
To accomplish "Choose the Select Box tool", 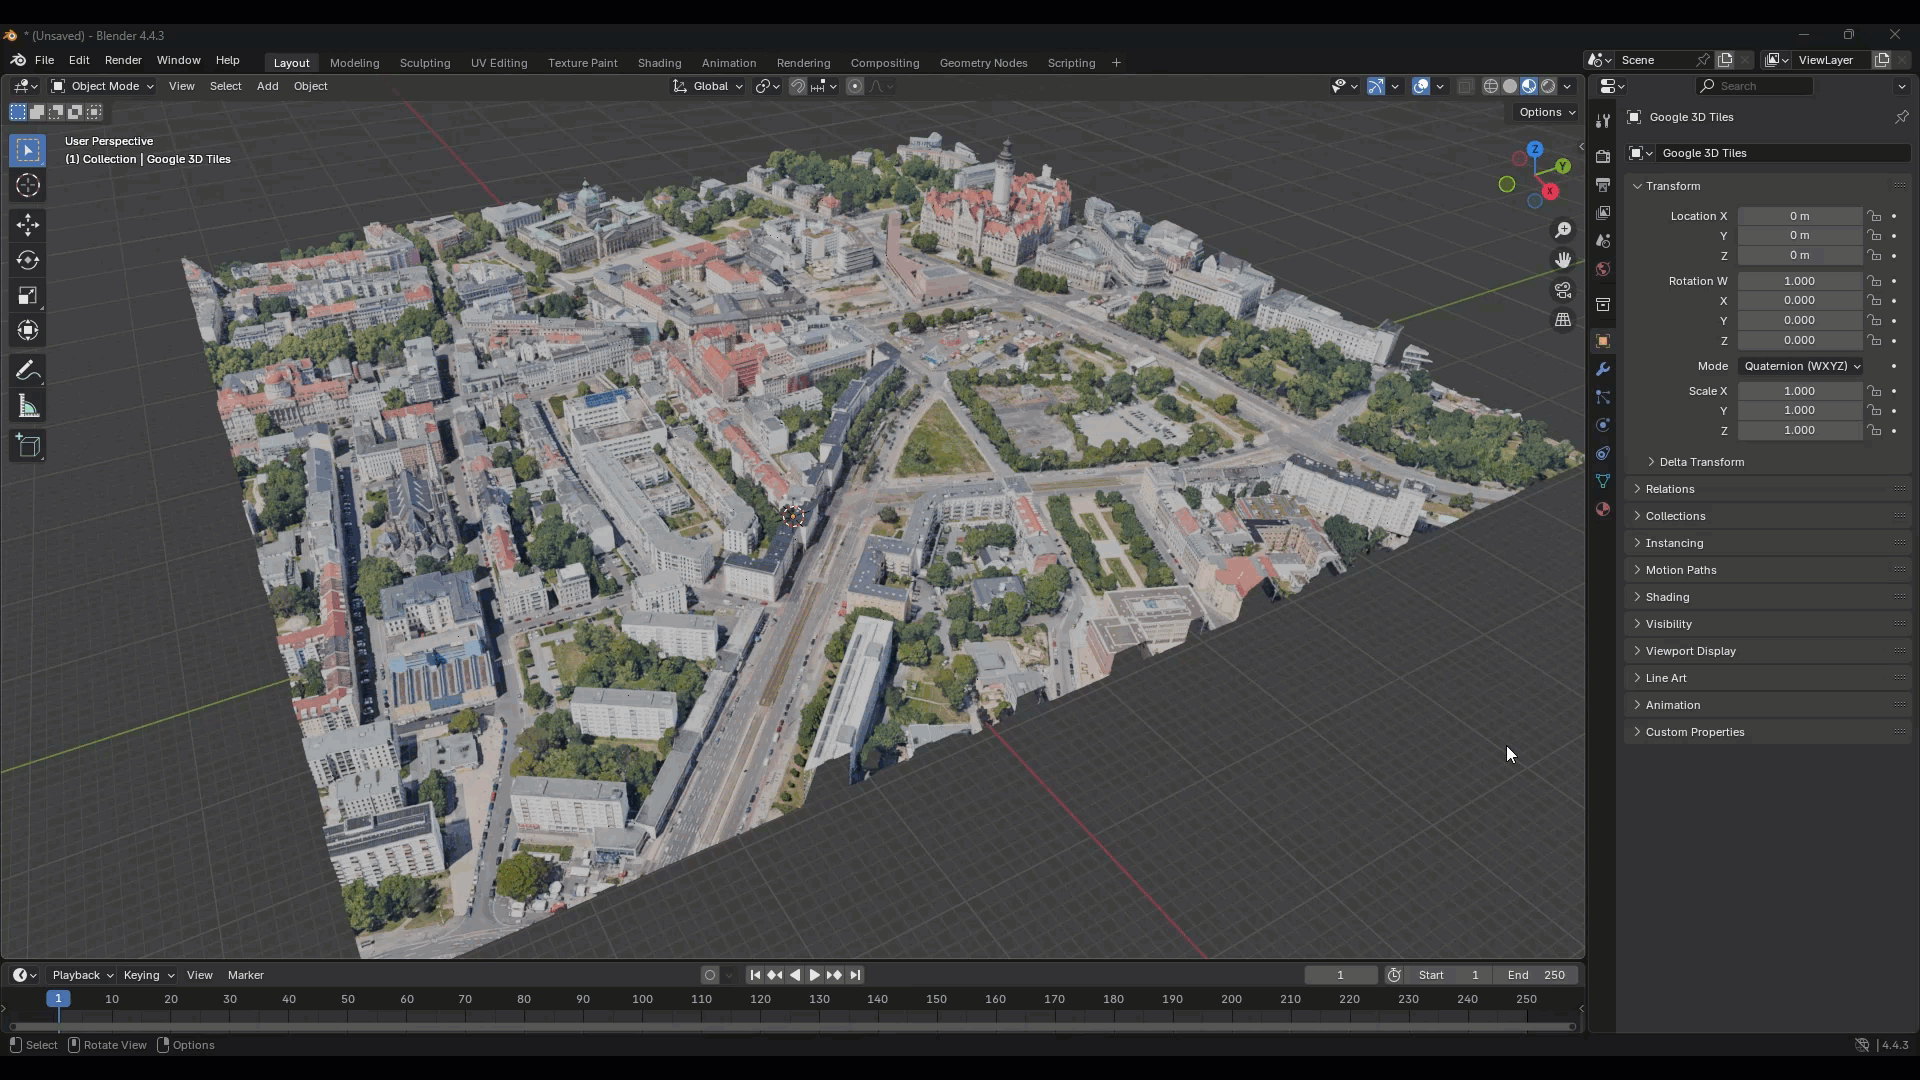I will [28, 150].
